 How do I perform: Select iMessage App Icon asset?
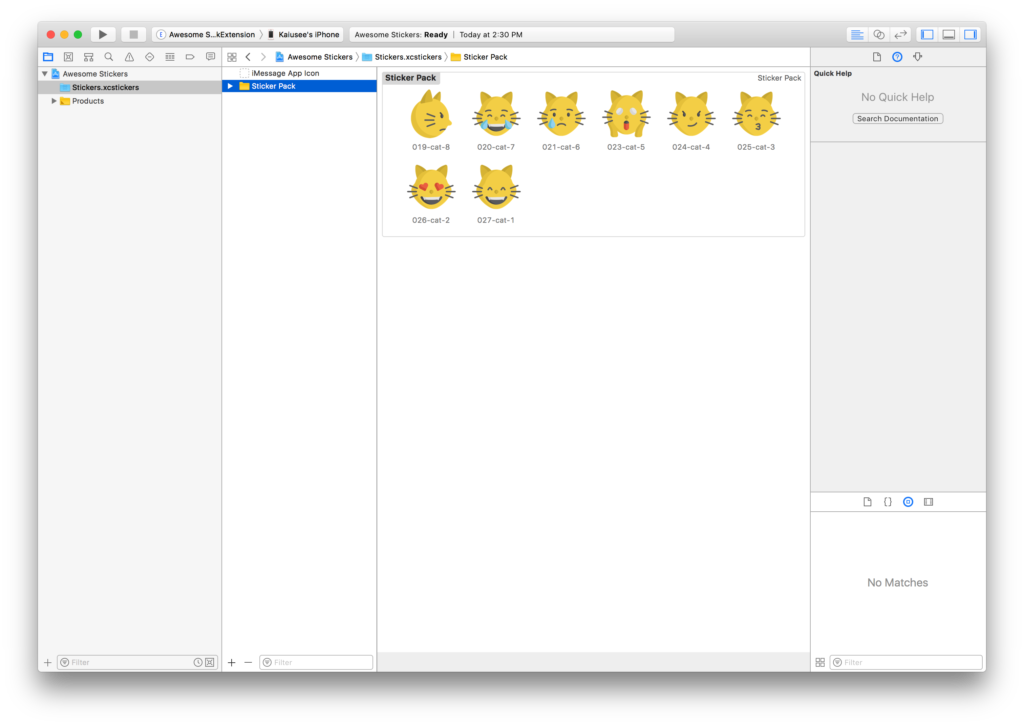click(x=299, y=73)
